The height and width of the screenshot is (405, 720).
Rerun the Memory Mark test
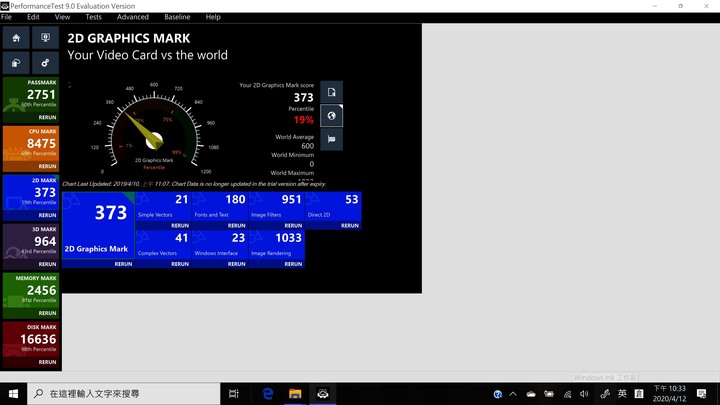[47, 313]
